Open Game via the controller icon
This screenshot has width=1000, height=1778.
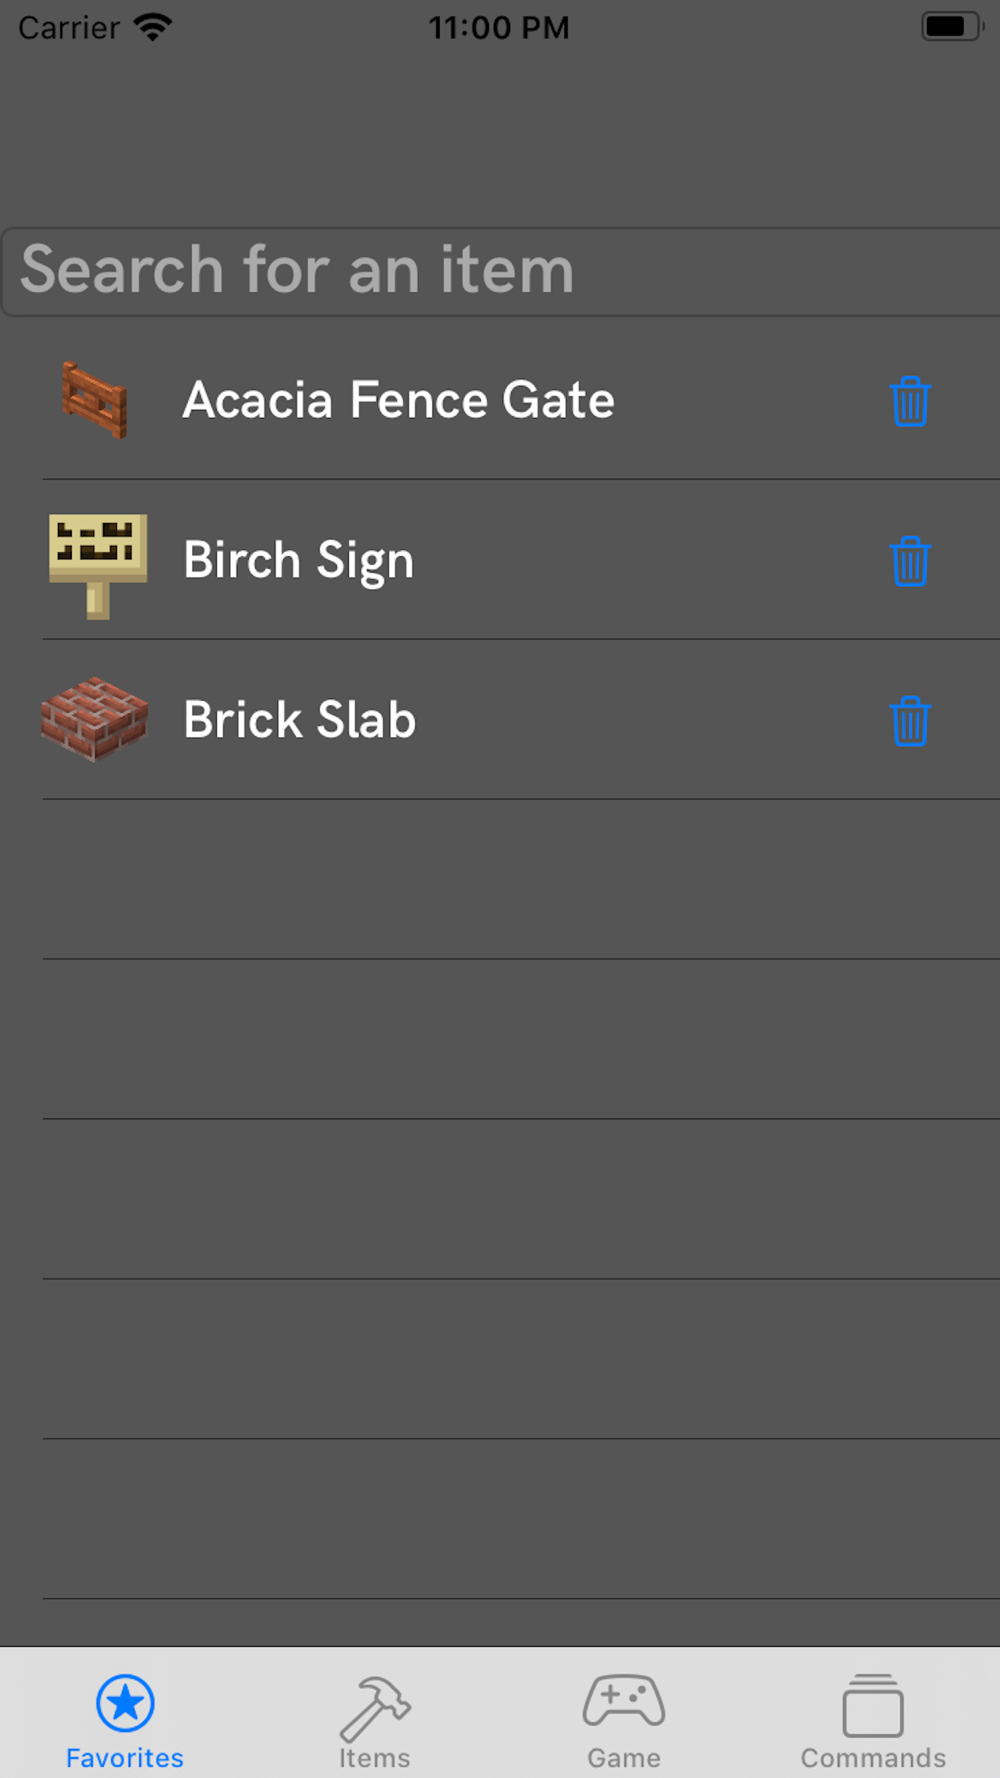tap(624, 1701)
